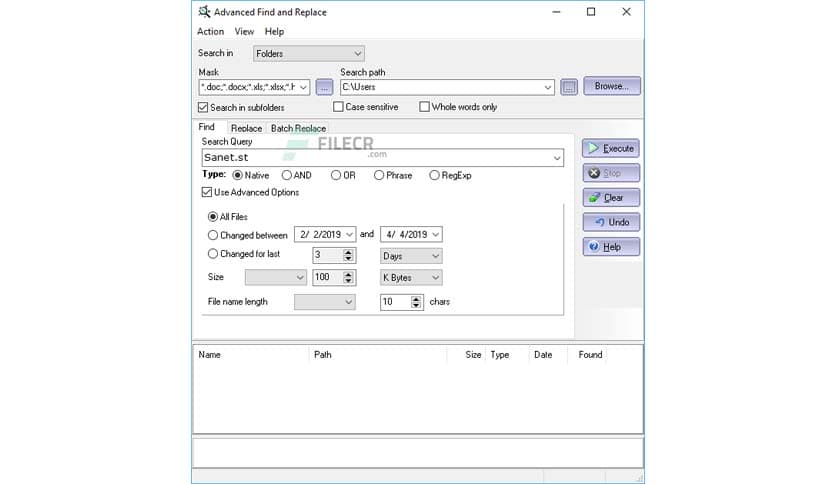Select AND query type
The width and height of the screenshot is (836, 484).
(x=287, y=175)
